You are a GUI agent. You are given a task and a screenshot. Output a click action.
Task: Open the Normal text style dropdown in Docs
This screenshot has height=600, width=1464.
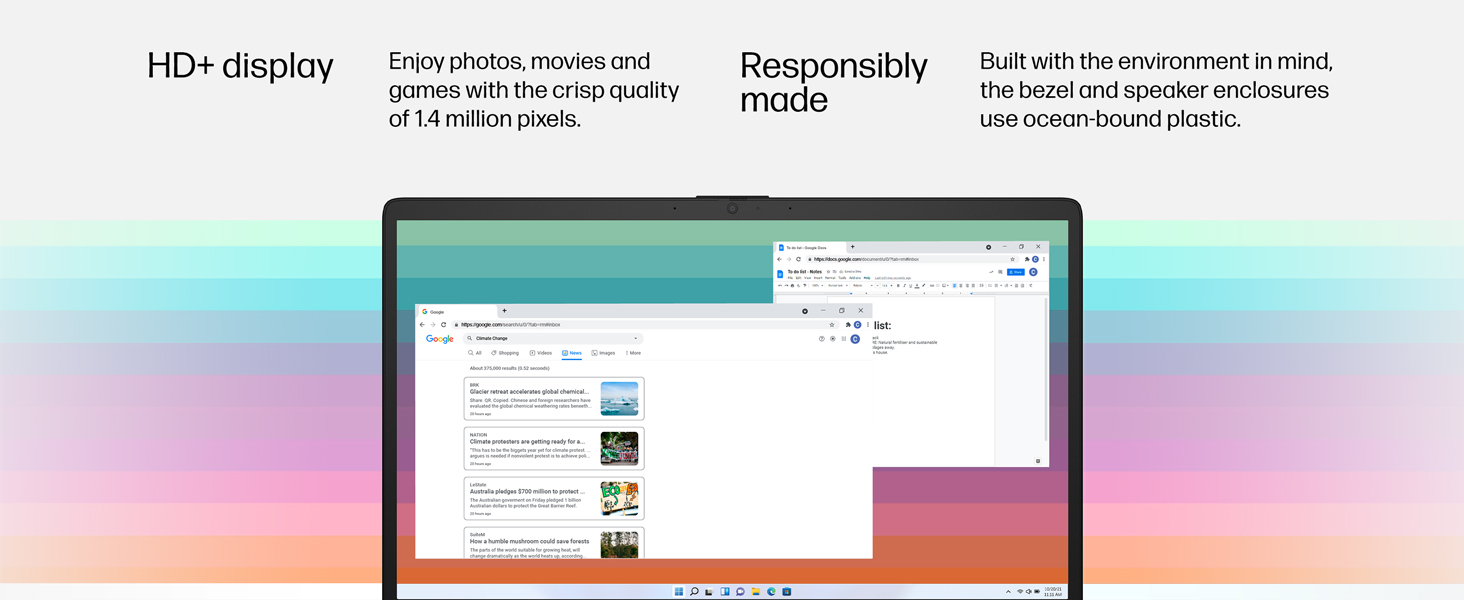pos(838,285)
